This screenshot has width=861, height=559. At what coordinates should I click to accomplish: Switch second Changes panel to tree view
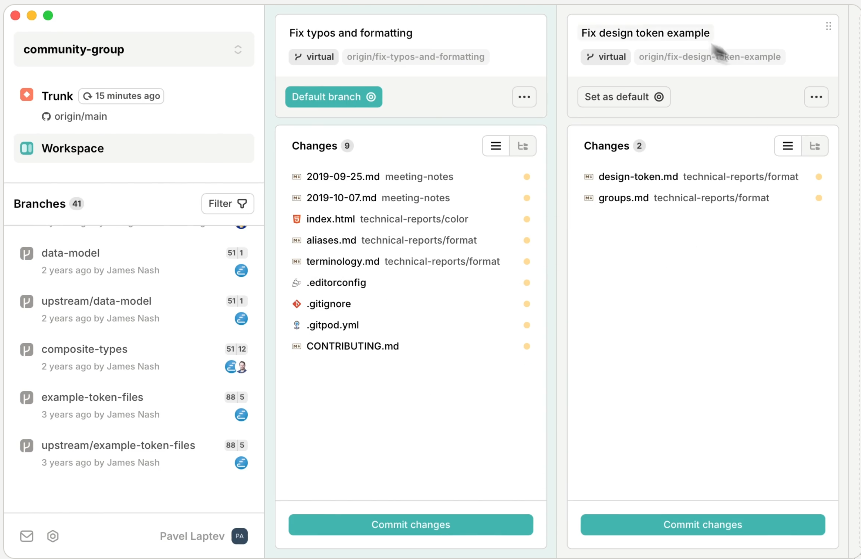point(815,146)
